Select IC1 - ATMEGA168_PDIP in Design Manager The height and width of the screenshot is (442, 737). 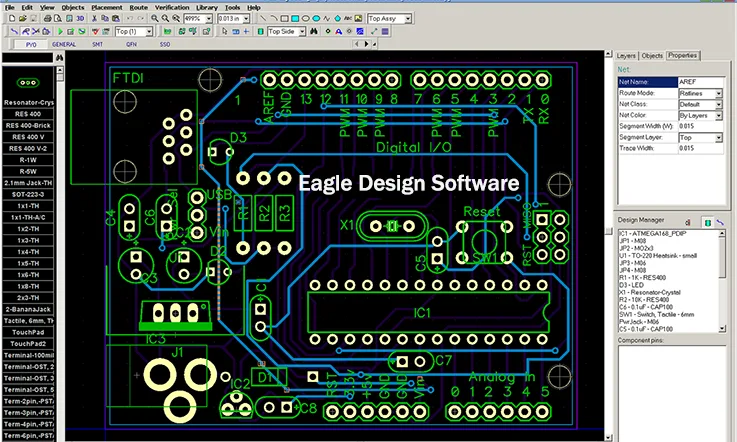tap(653, 233)
